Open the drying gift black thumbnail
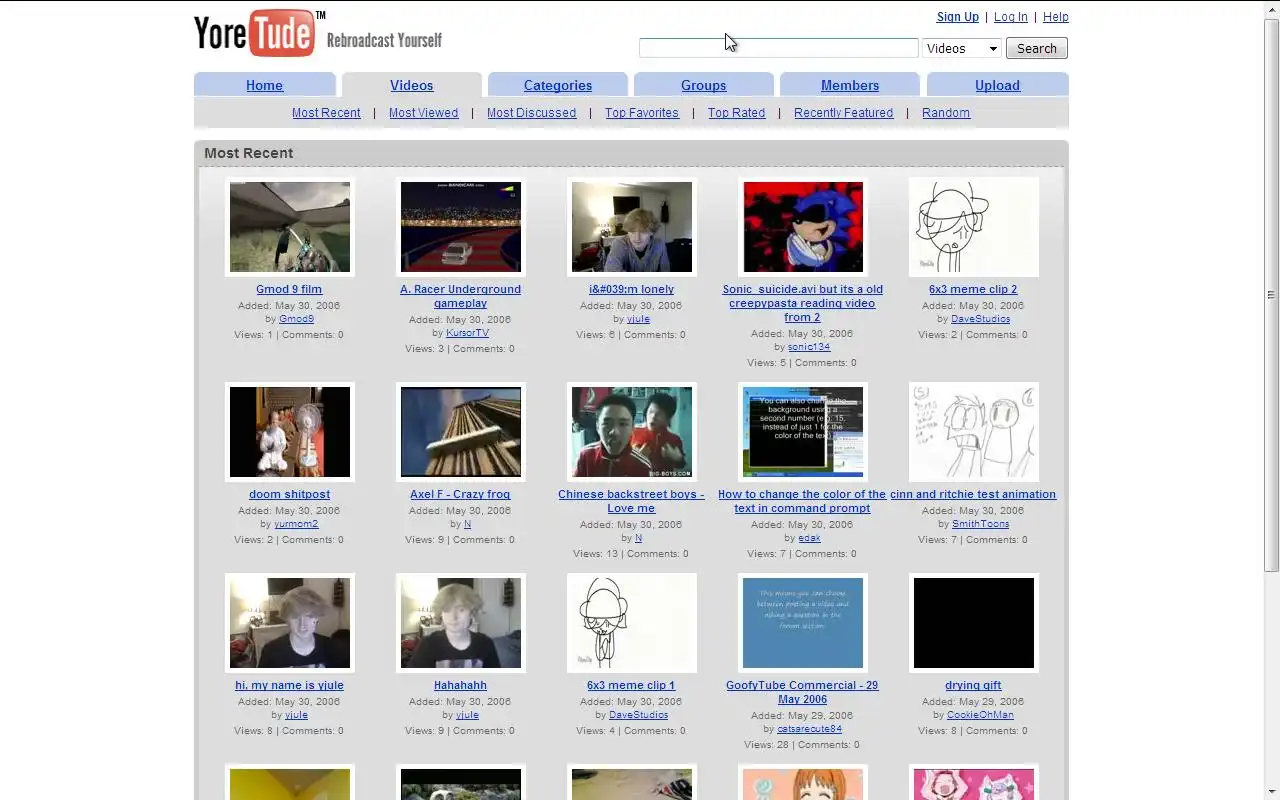Image resolution: width=1280 pixels, height=800 pixels. pos(974,623)
